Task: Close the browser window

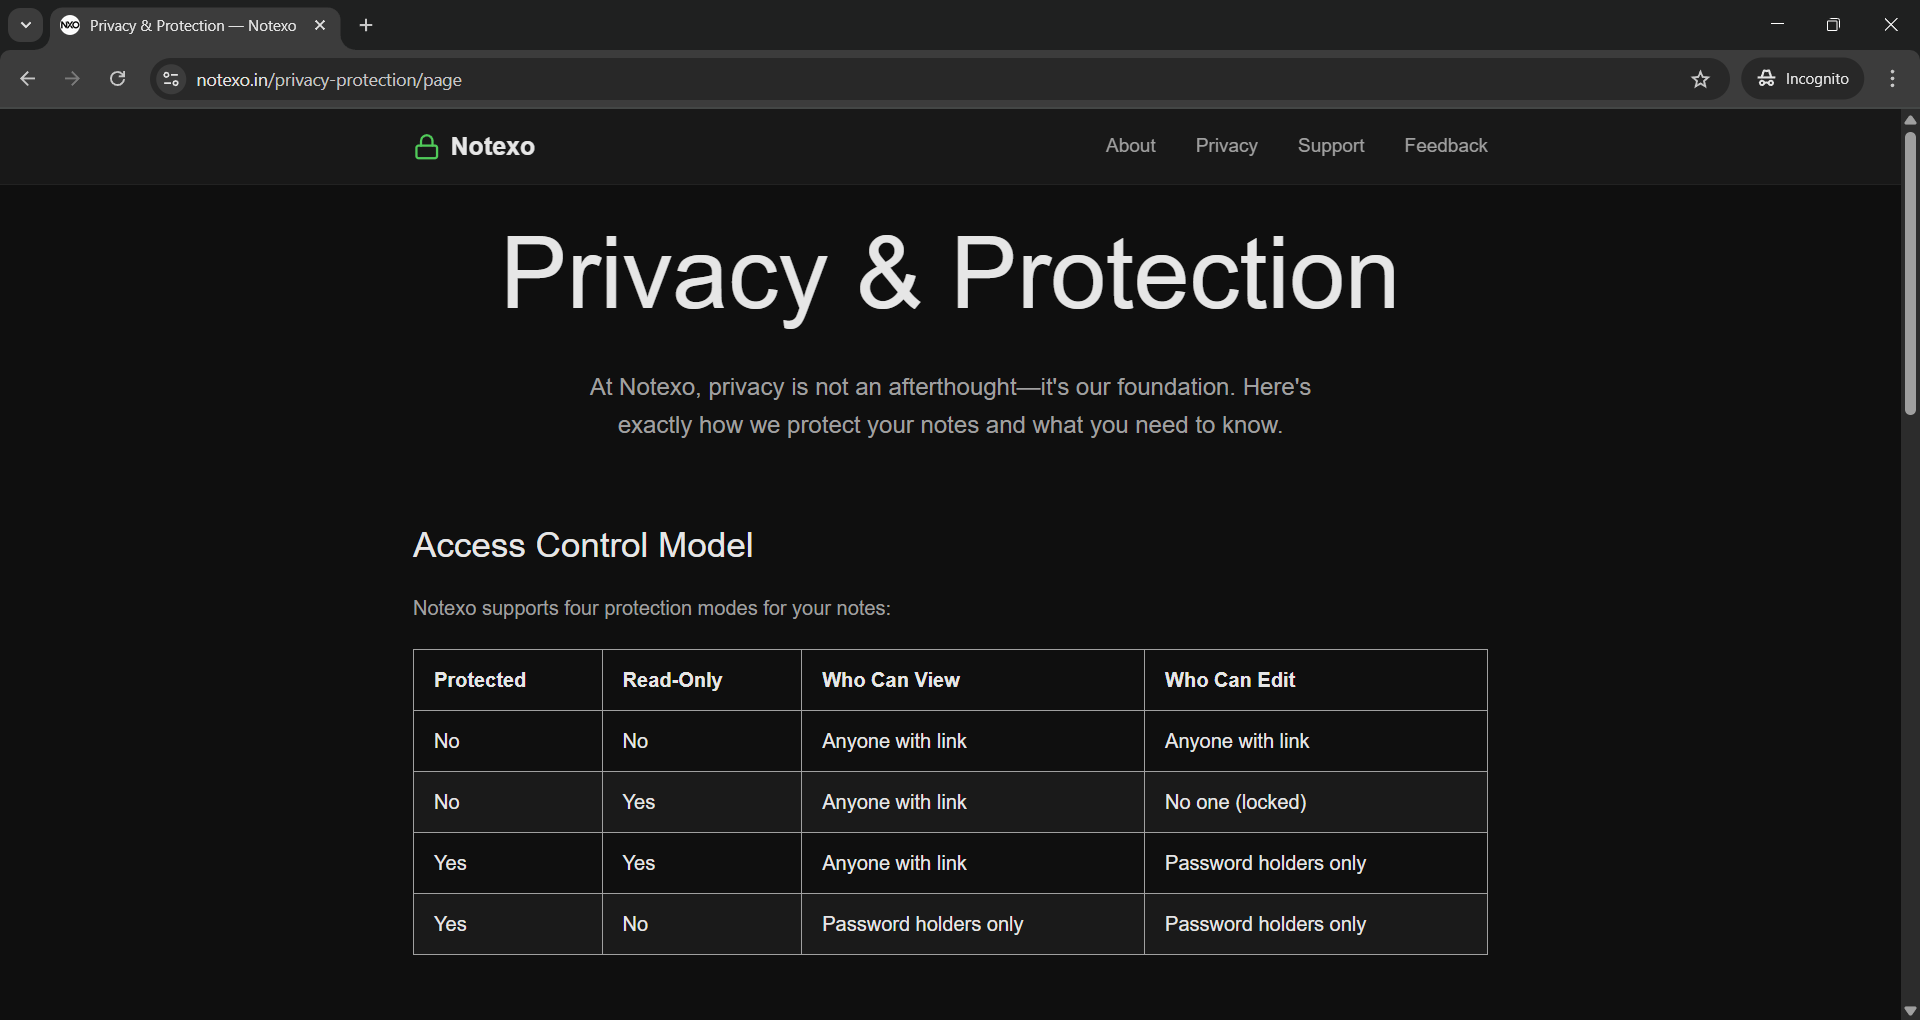Action: 1890,25
